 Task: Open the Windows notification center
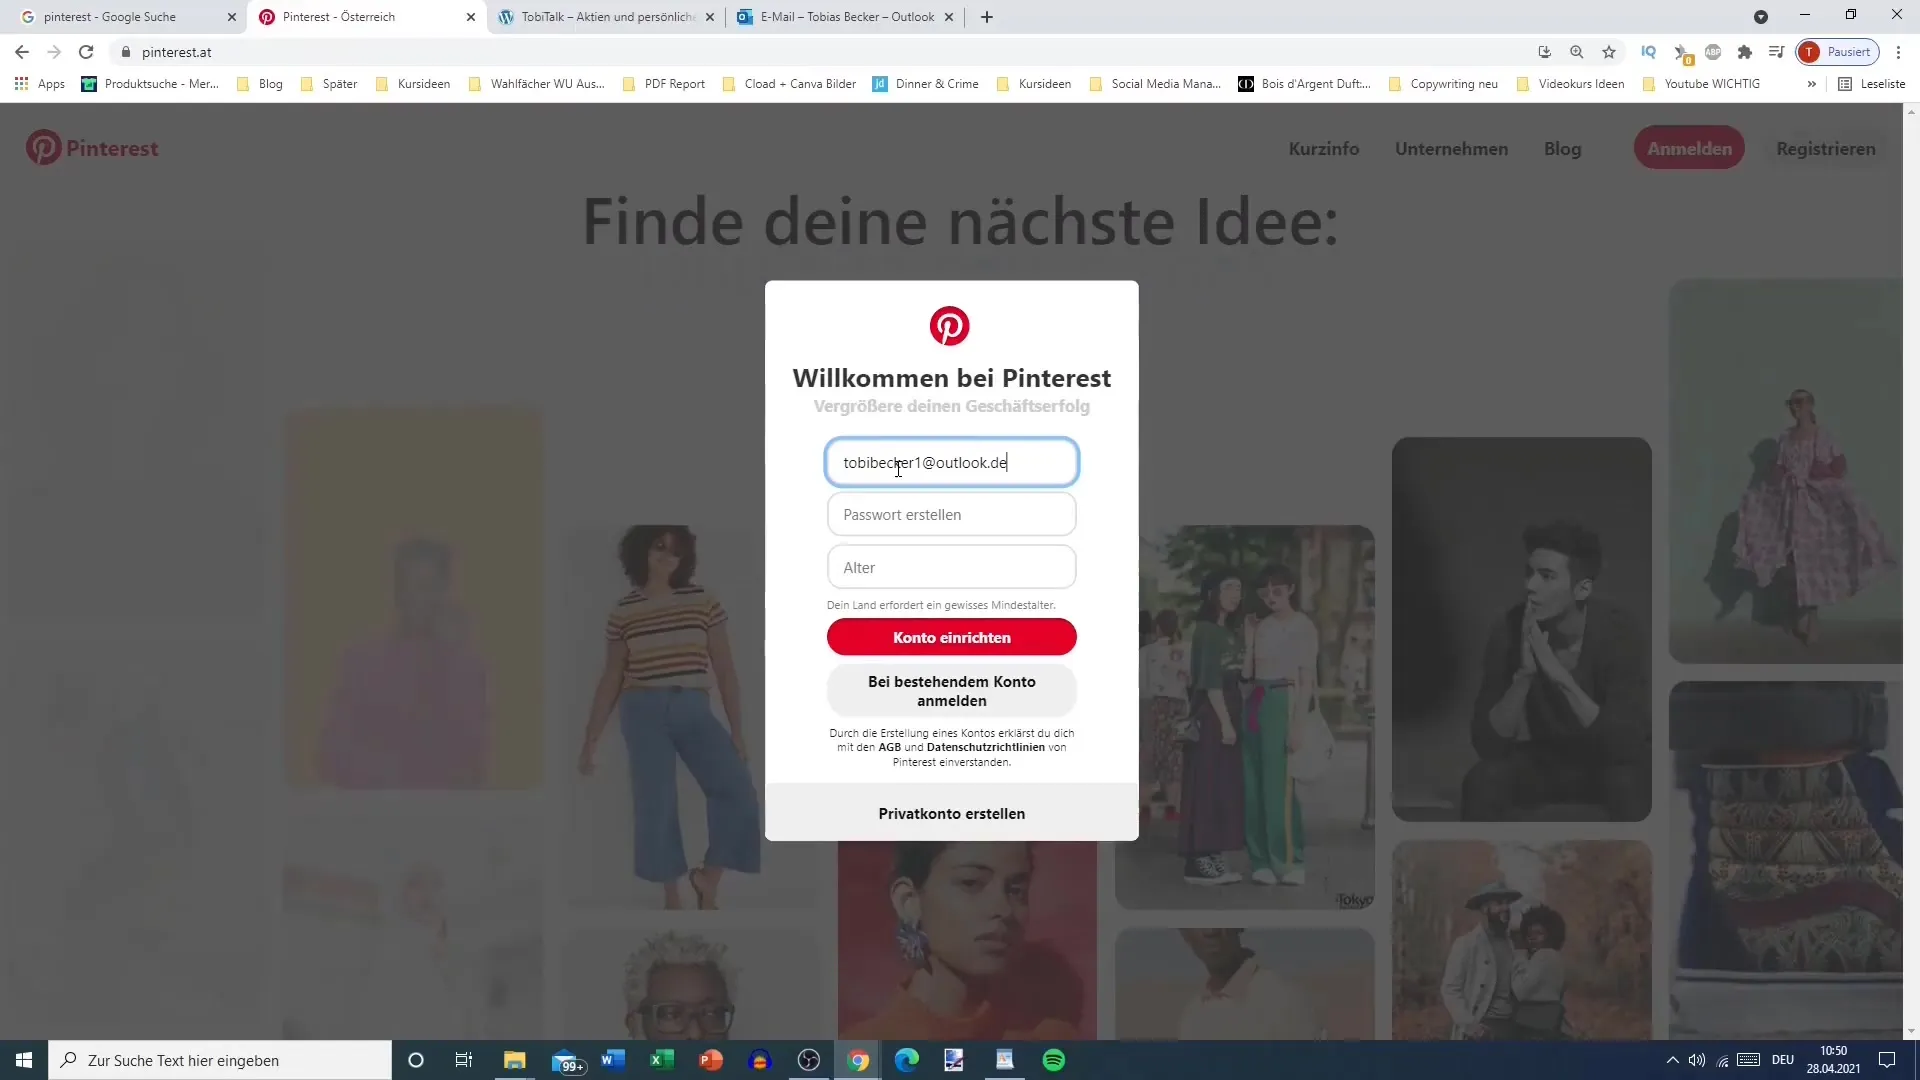[1887, 1060]
